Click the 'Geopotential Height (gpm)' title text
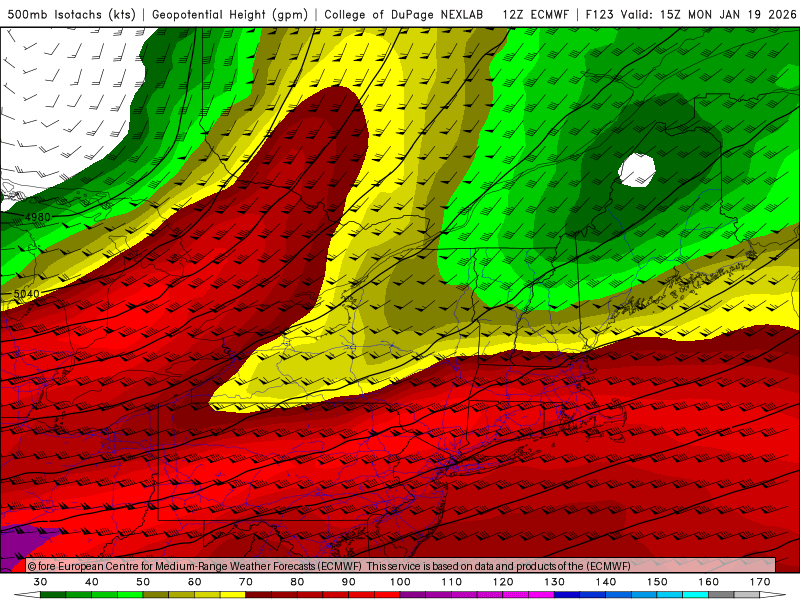Screen dimensions: 800x600 pos(230,14)
